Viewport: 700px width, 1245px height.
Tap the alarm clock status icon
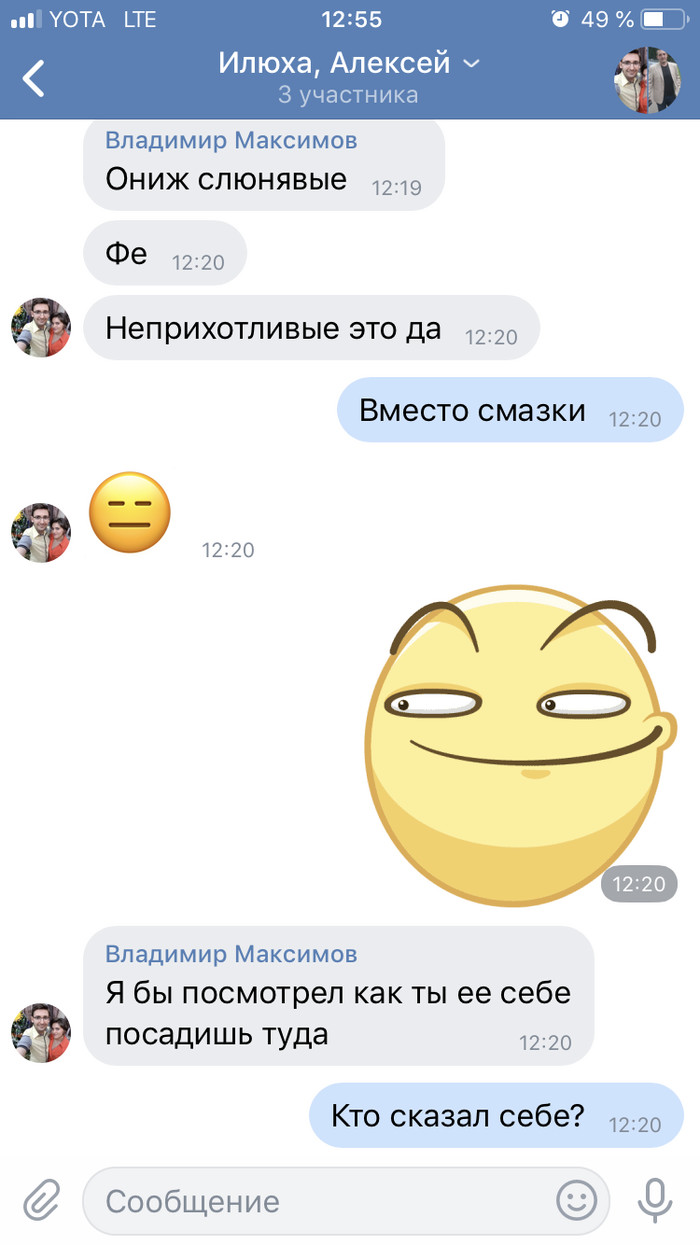(560, 19)
